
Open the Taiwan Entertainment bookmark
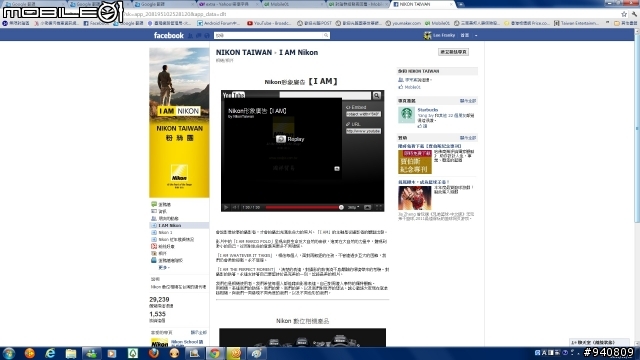576,23
